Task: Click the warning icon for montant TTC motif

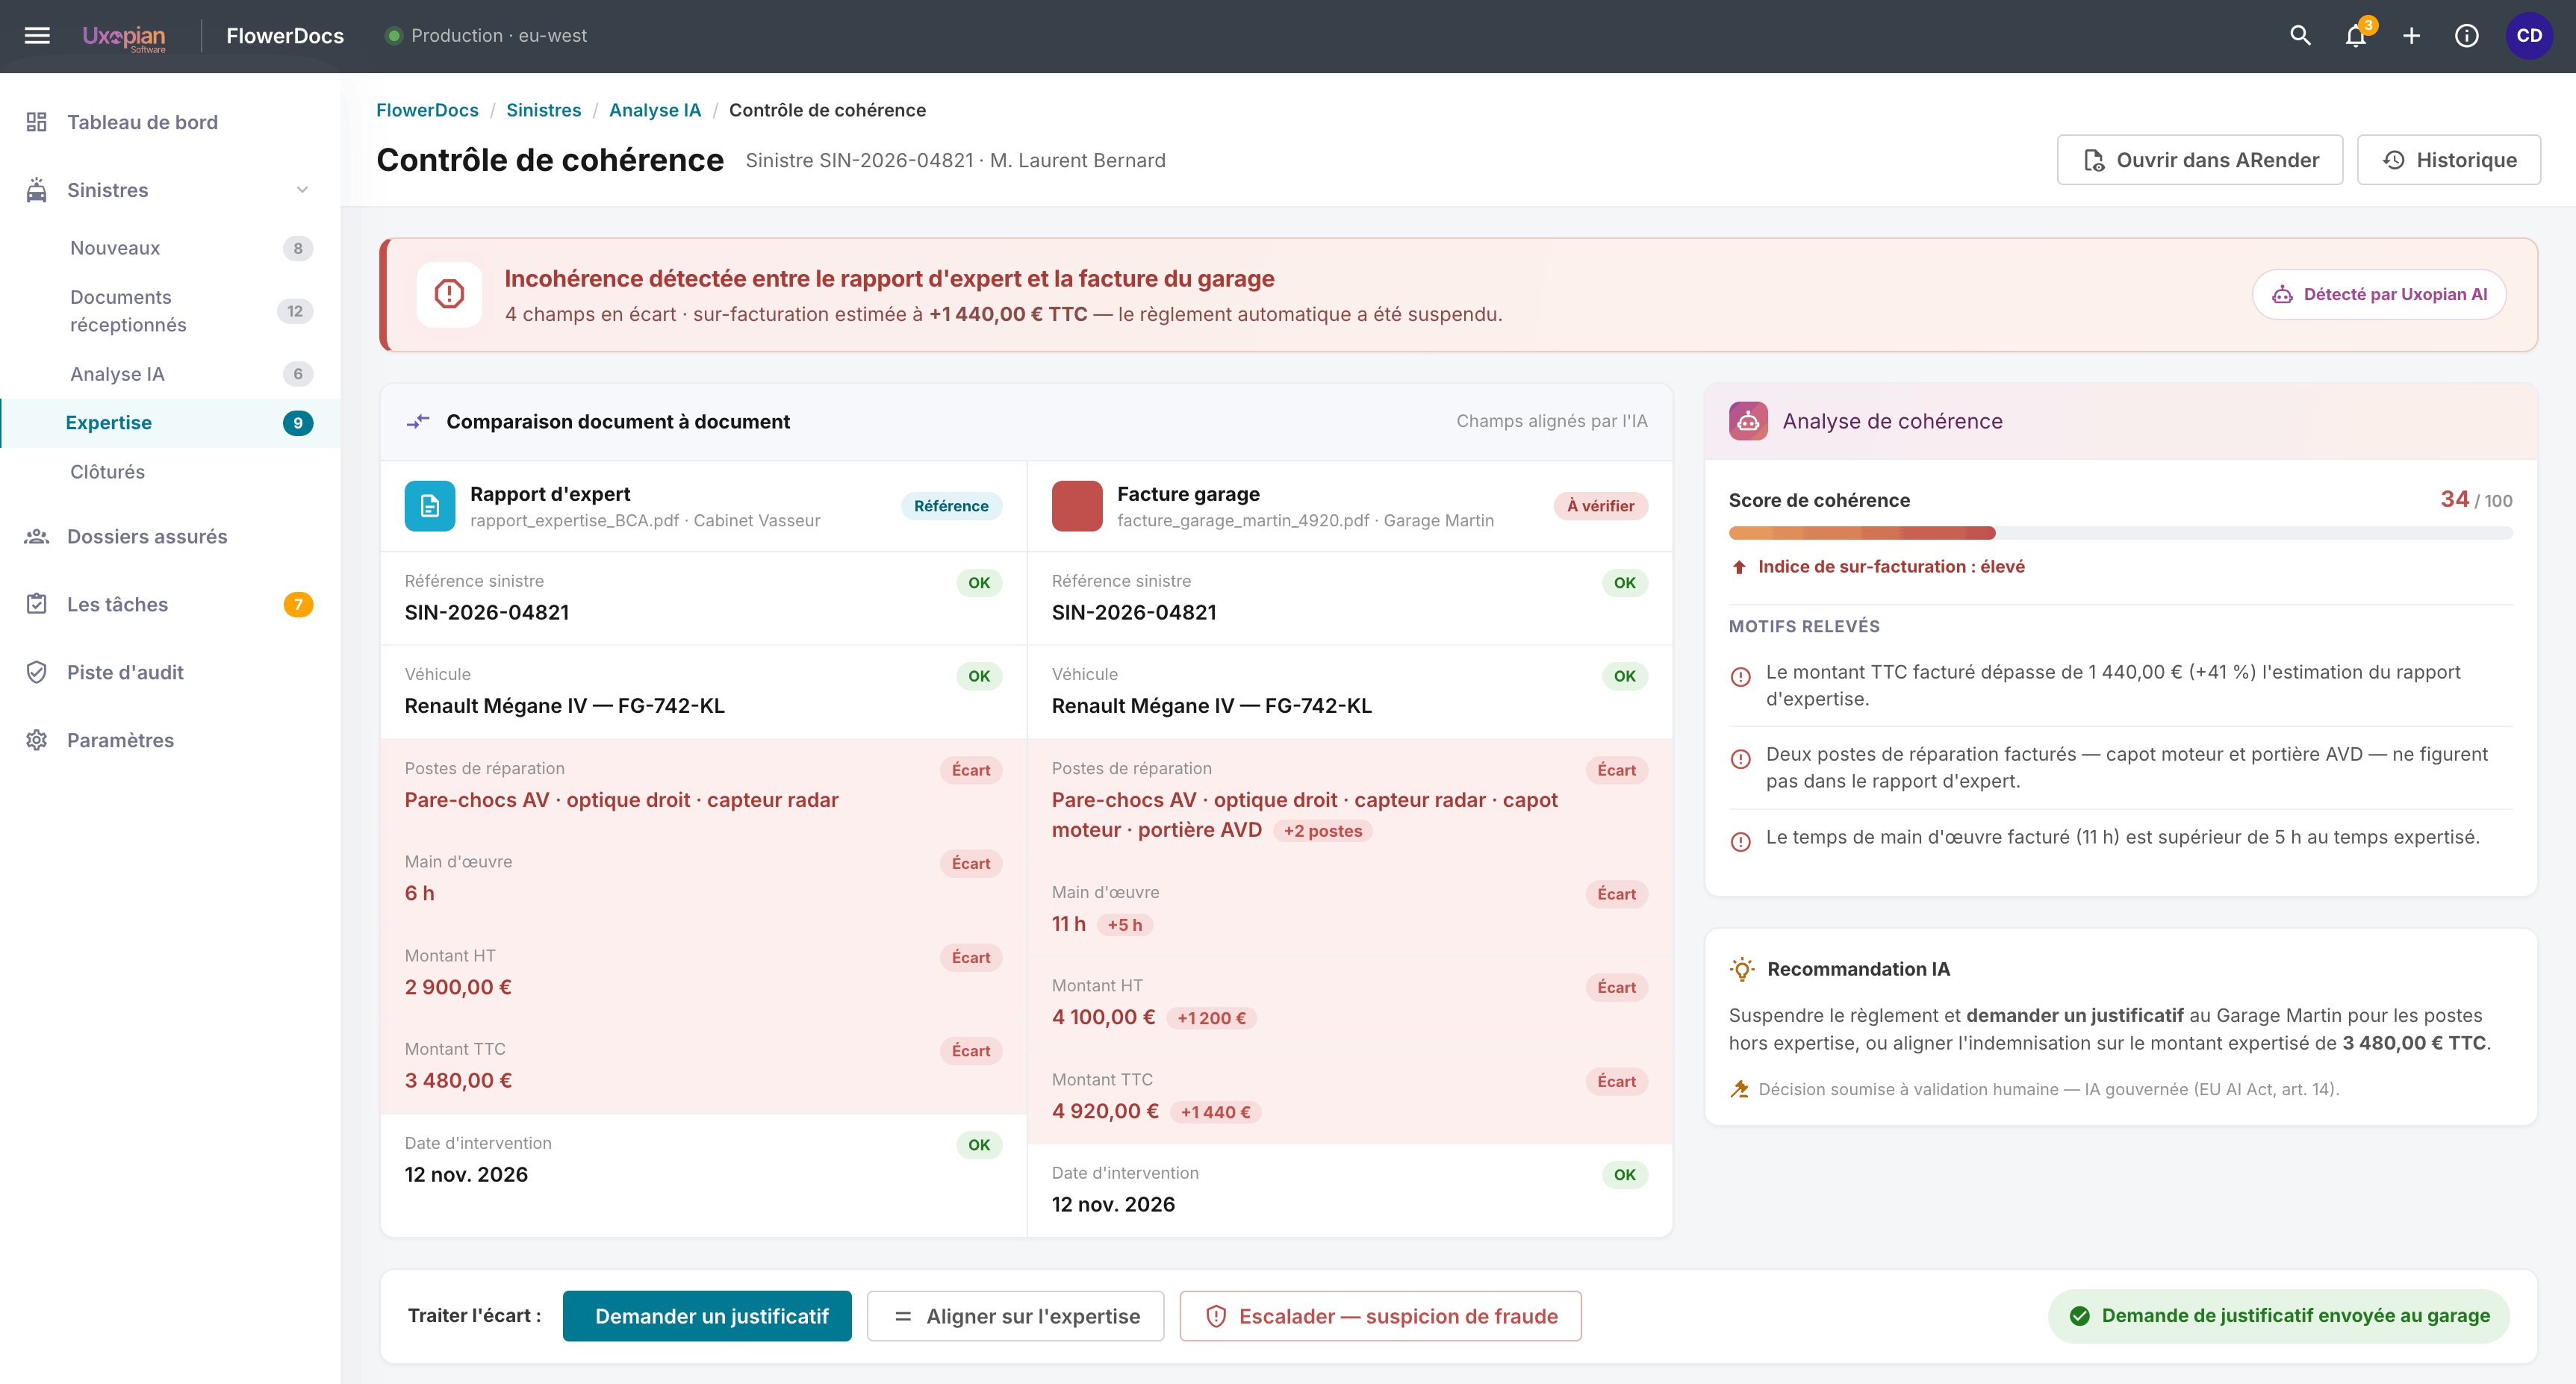Action: point(1740,677)
